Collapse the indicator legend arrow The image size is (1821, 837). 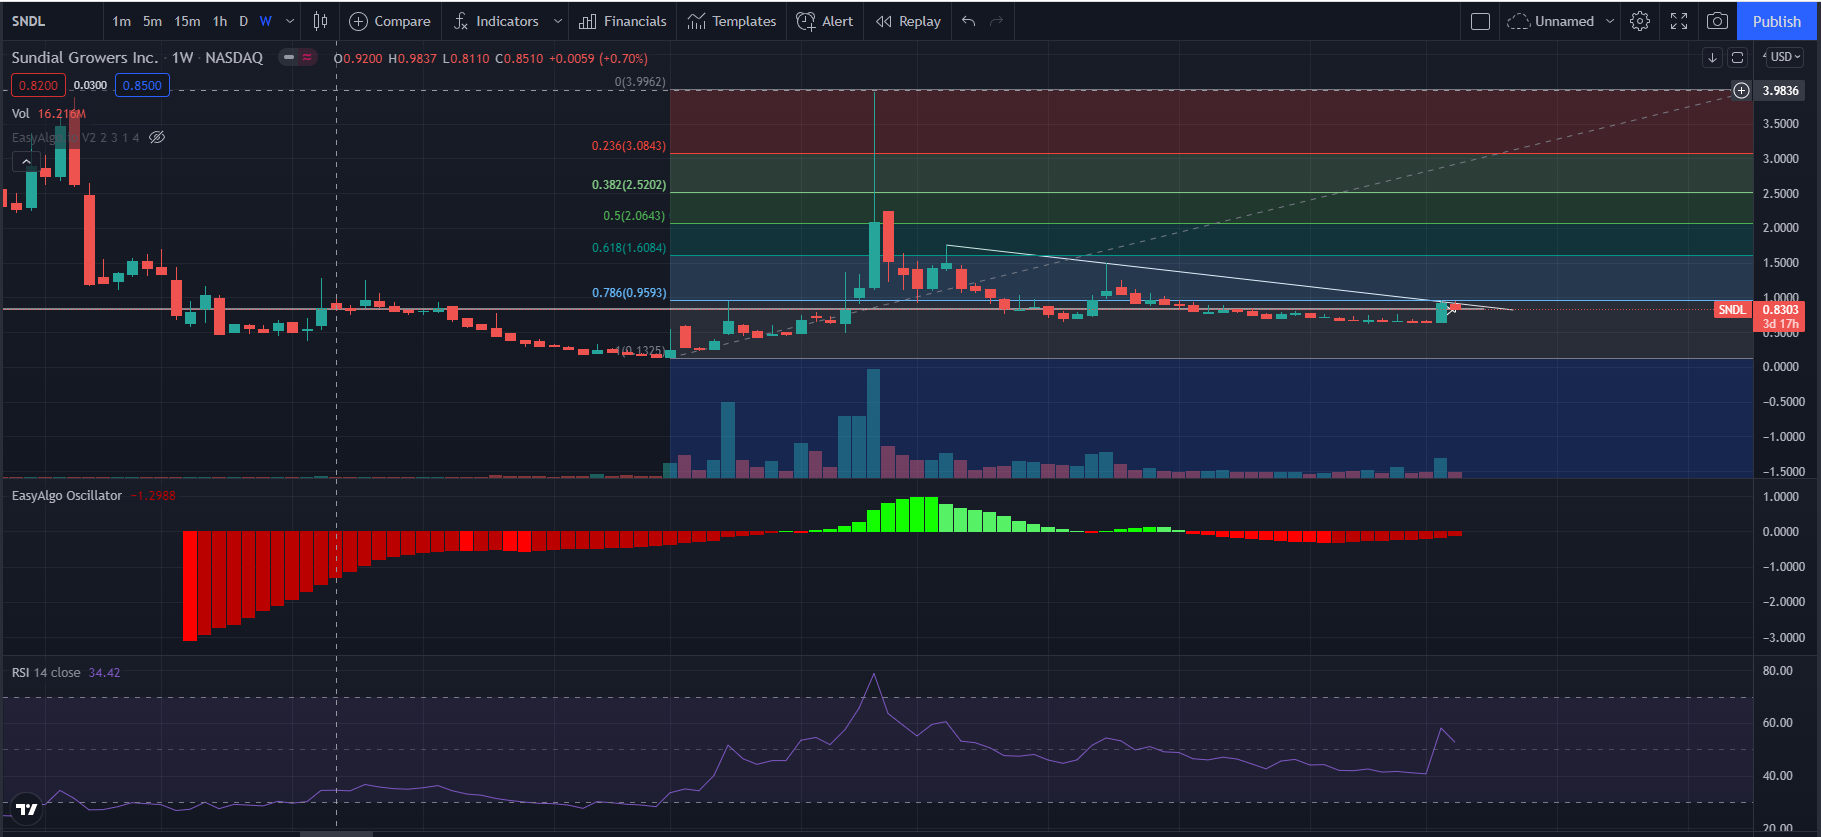pyautogui.click(x=26, y=161)
